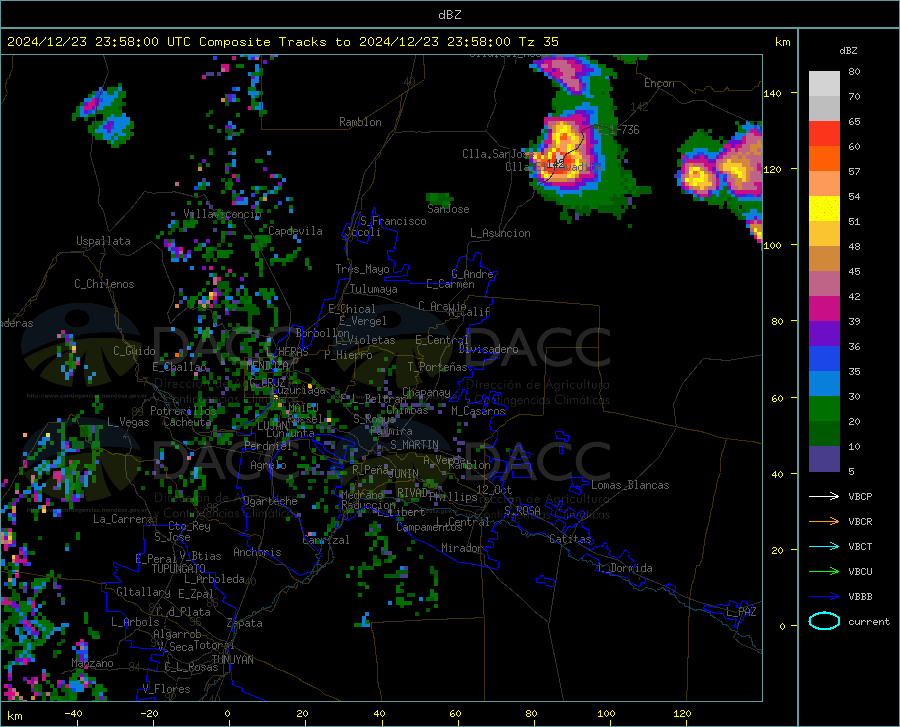Click the La_Carrera label
900x727 pixels.
(123, 519)
